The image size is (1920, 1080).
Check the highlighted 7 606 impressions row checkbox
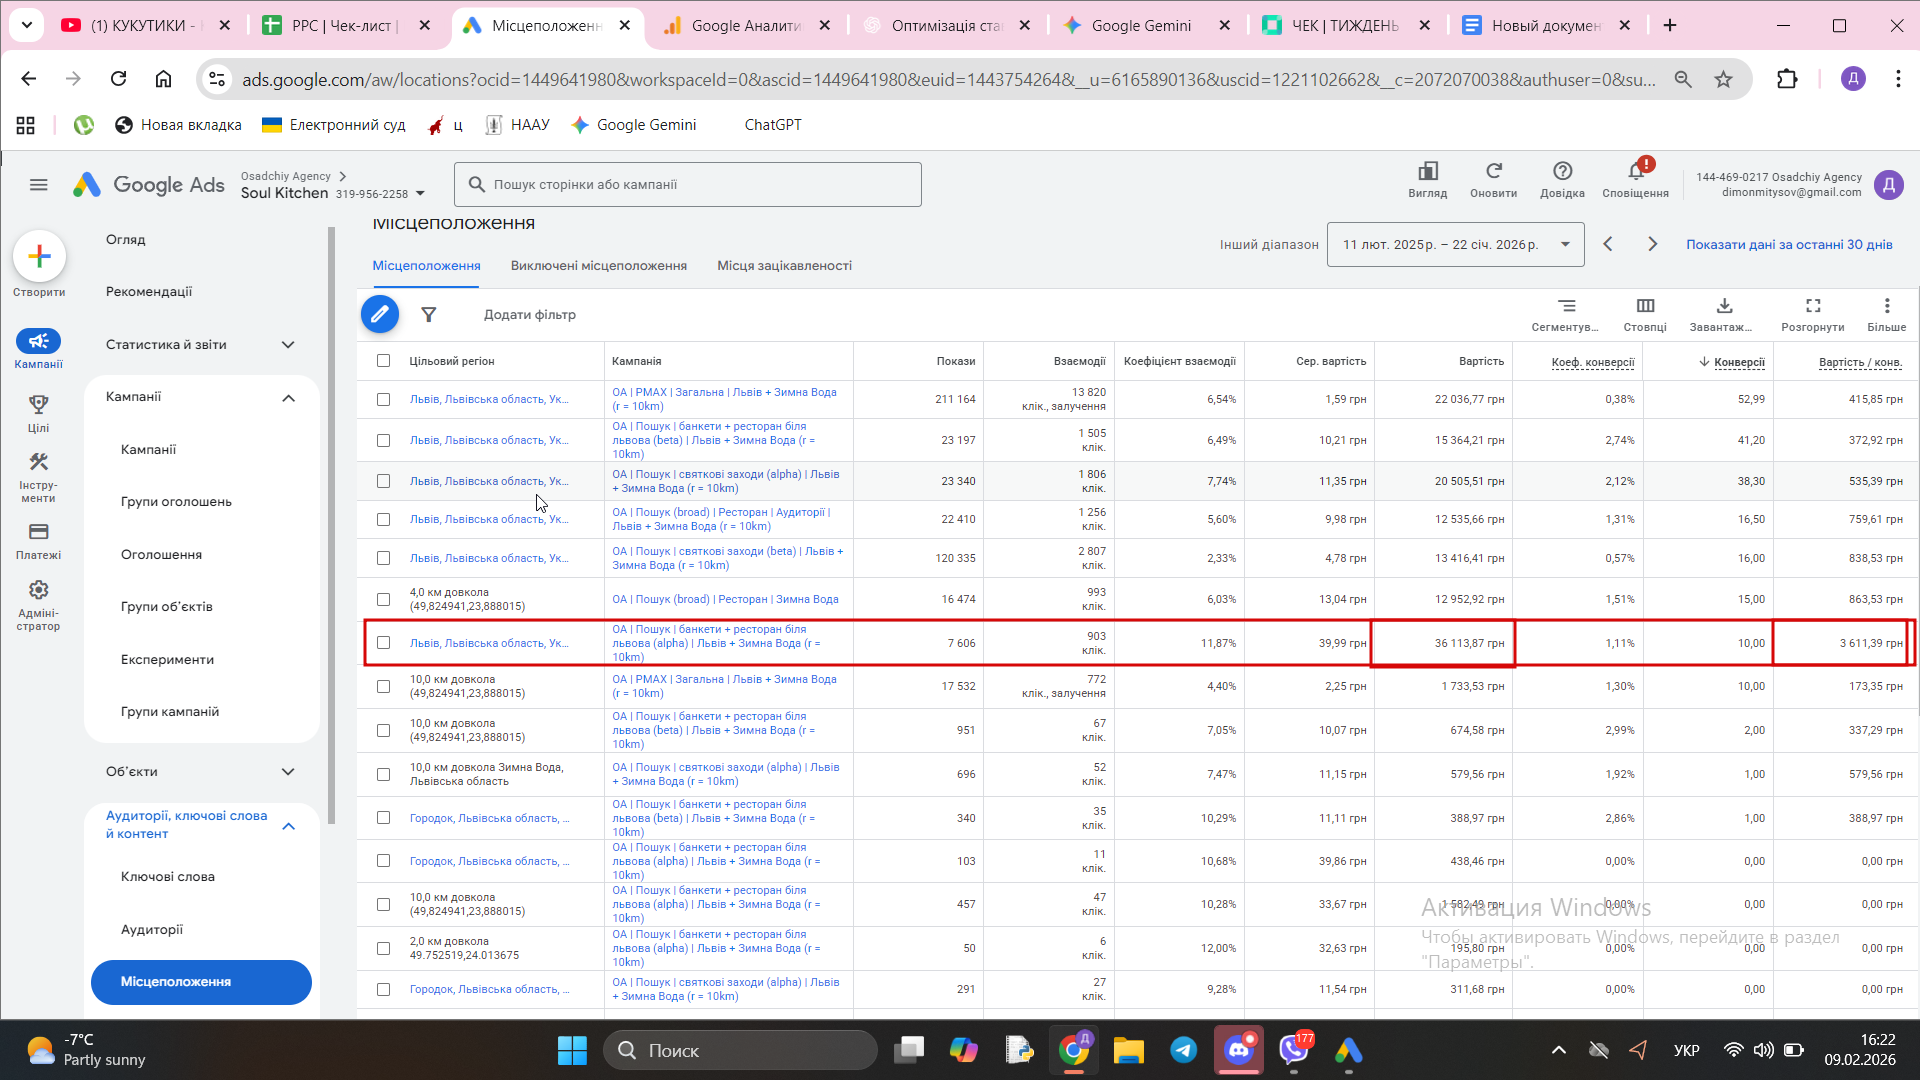click(383, 643)
